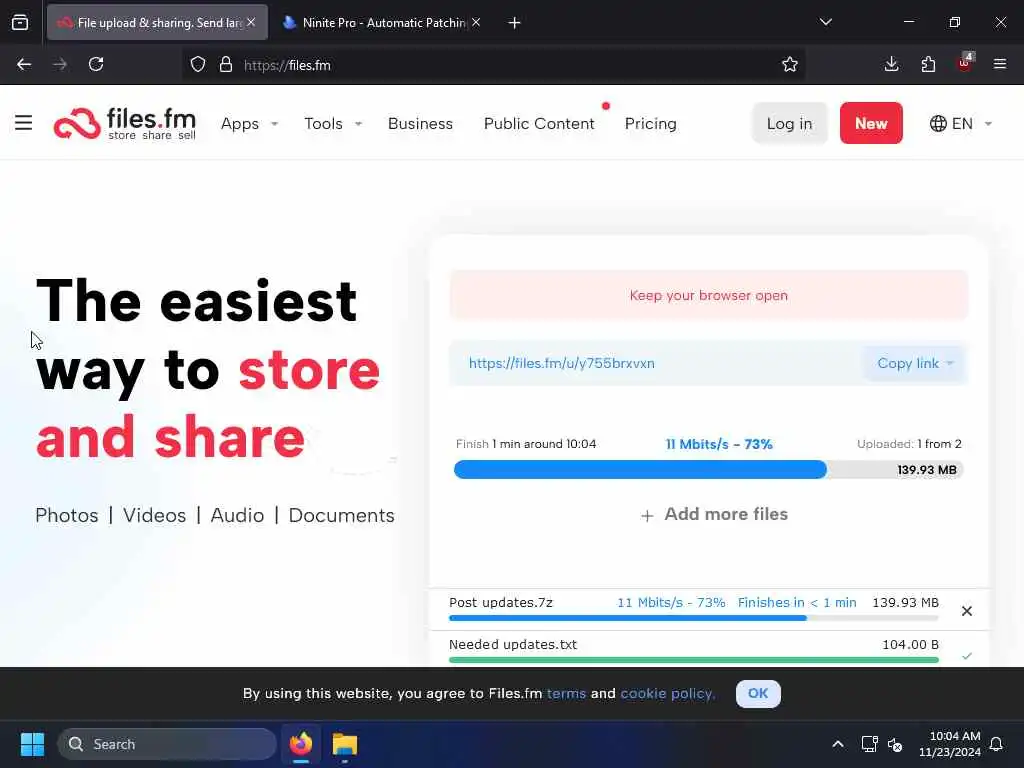This screenshot has width=1024, height=768.
Task: Expand the list all tabs chevron
Action: pyautogui.click(x=825, y=22)
